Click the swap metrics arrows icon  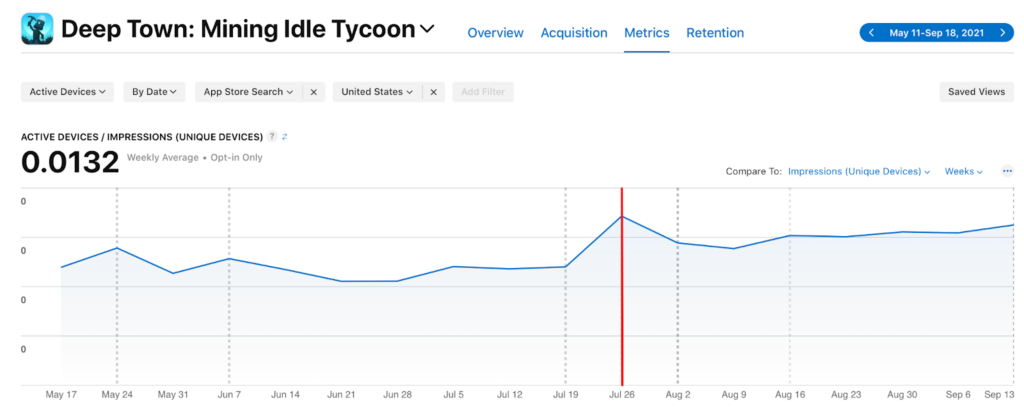click(x=285, y=136)
